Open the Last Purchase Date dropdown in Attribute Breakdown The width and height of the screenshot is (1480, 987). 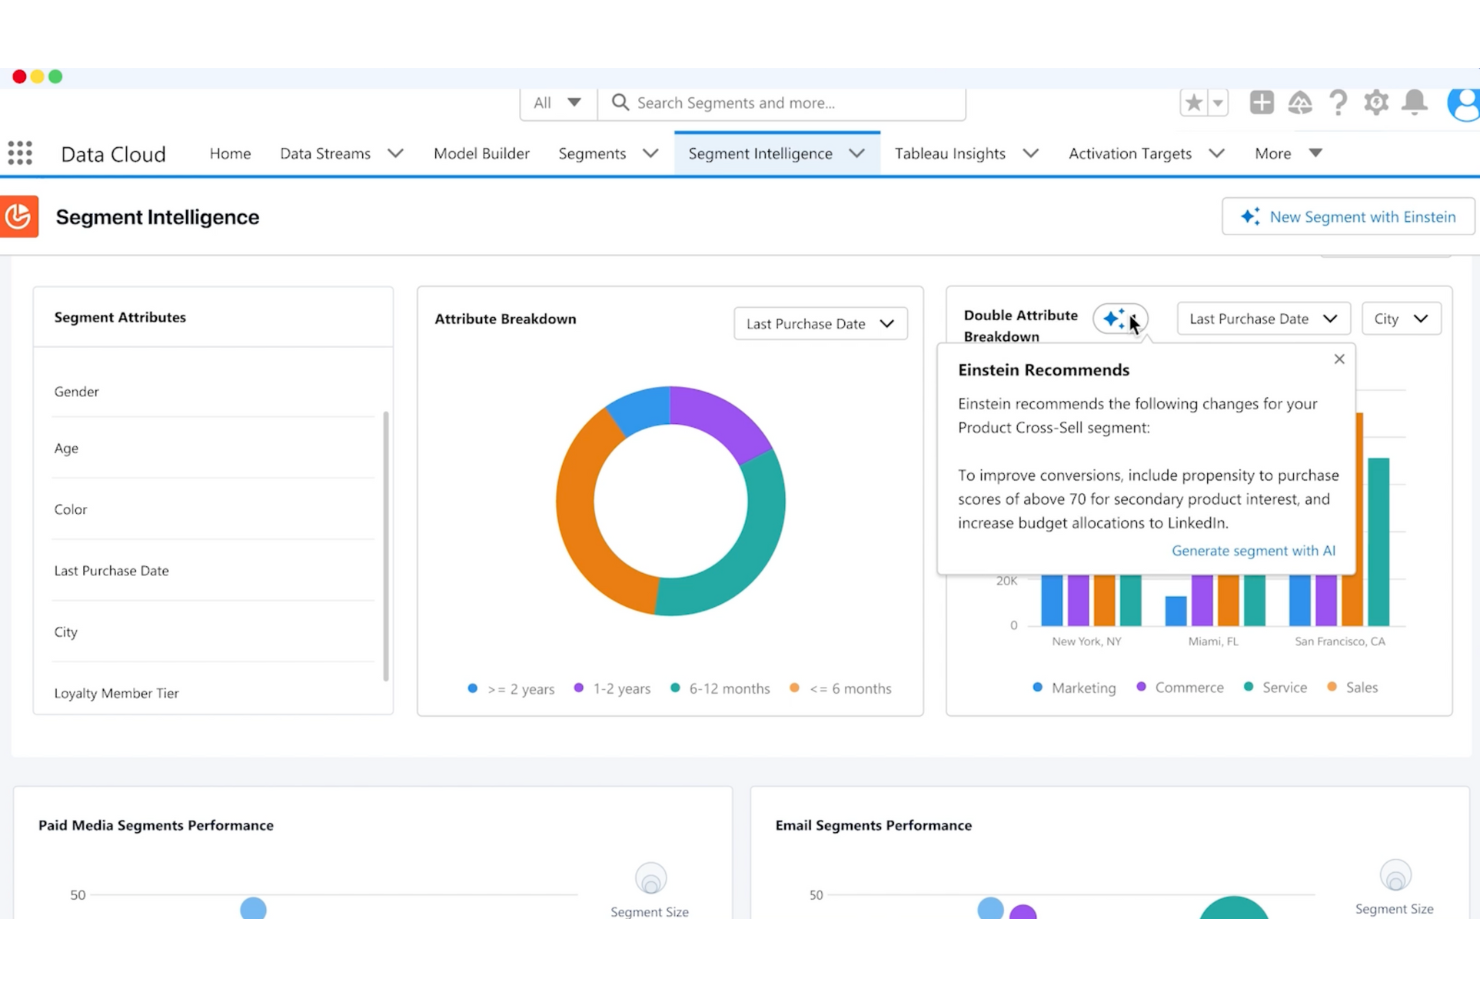[x=820, y=323]
